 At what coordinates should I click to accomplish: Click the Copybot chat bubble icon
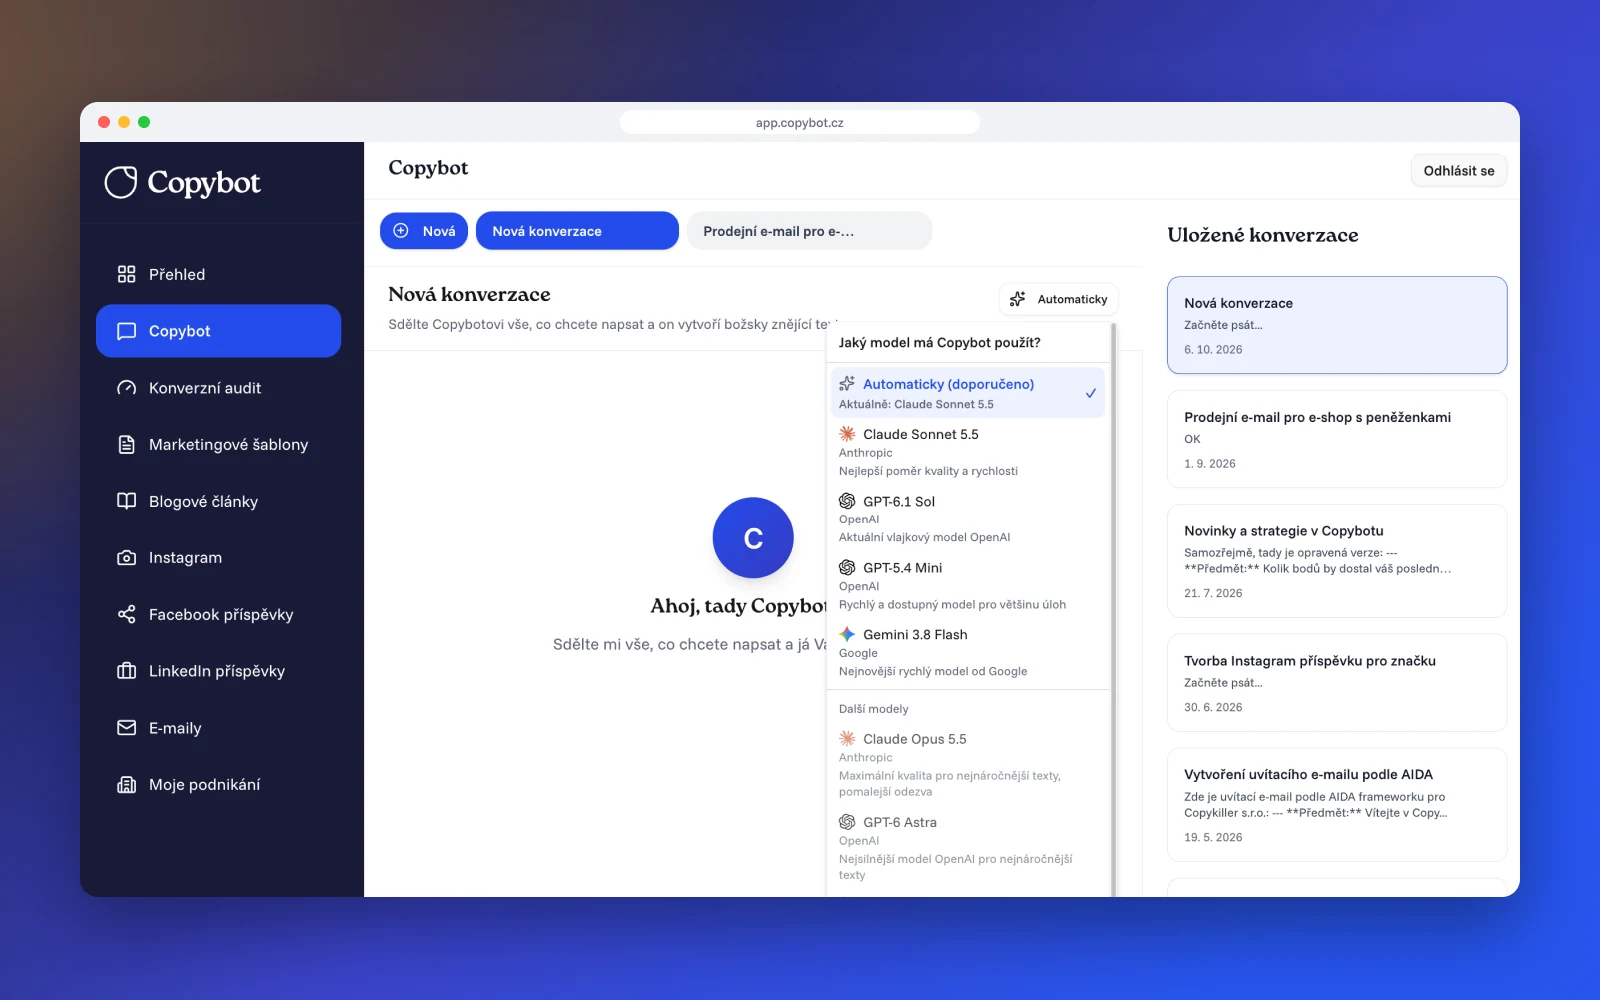(x=126, y=331)
